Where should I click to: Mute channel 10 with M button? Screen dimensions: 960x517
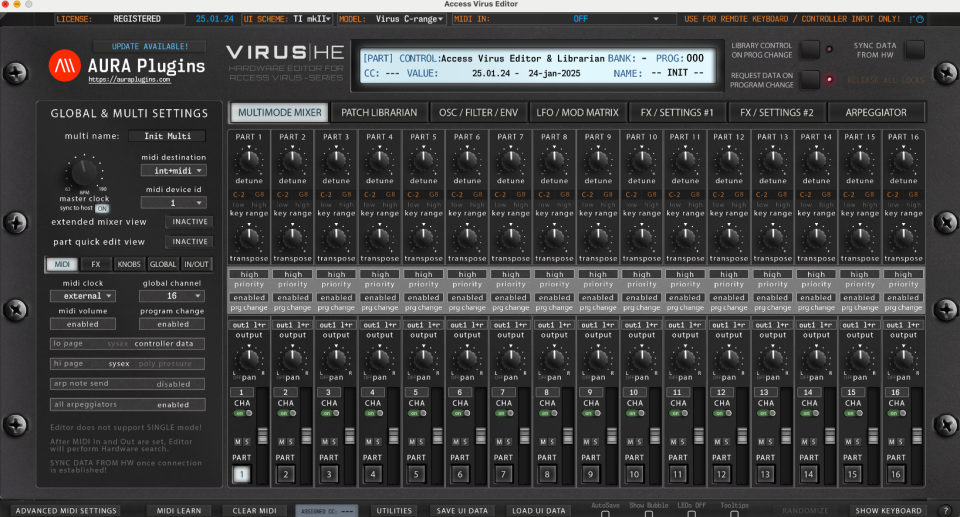coord(630,442)
